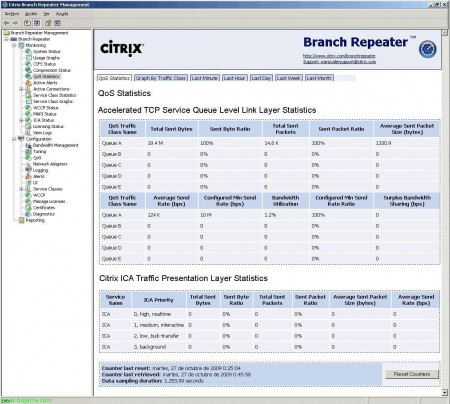Switch to the Last Week tab

tap(289, 78)
